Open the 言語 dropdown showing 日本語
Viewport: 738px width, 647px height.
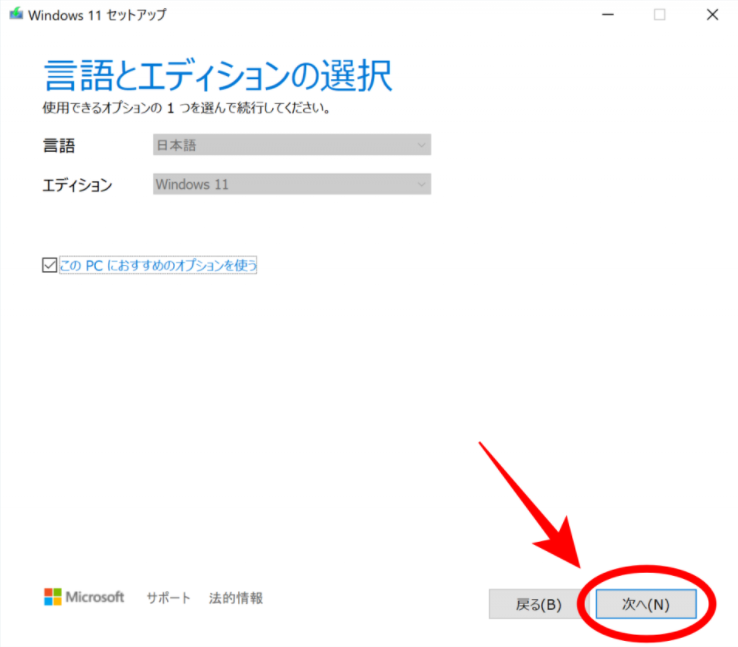click(292, 145)
